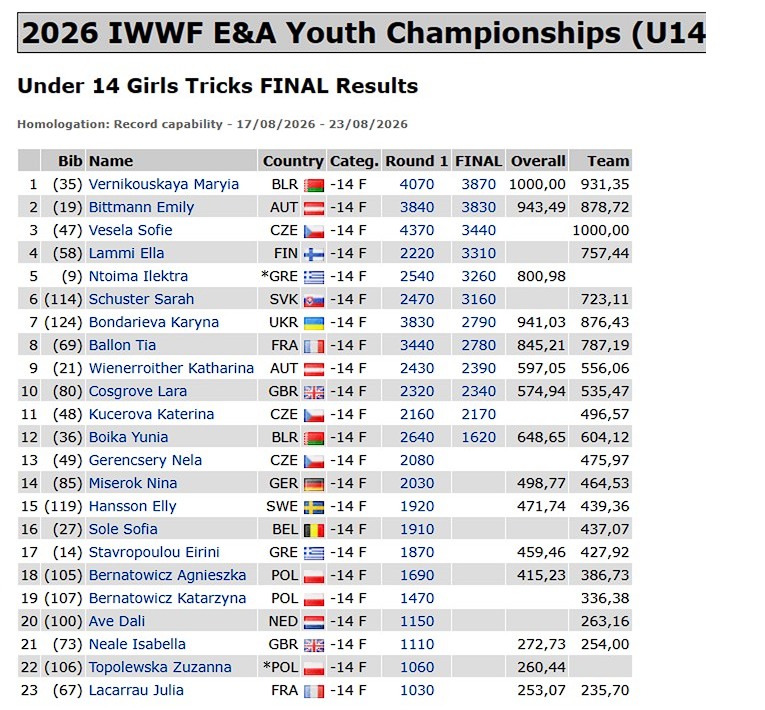
Task: Click the German flag in Miserok Nina row
Action: click(314, 484)
